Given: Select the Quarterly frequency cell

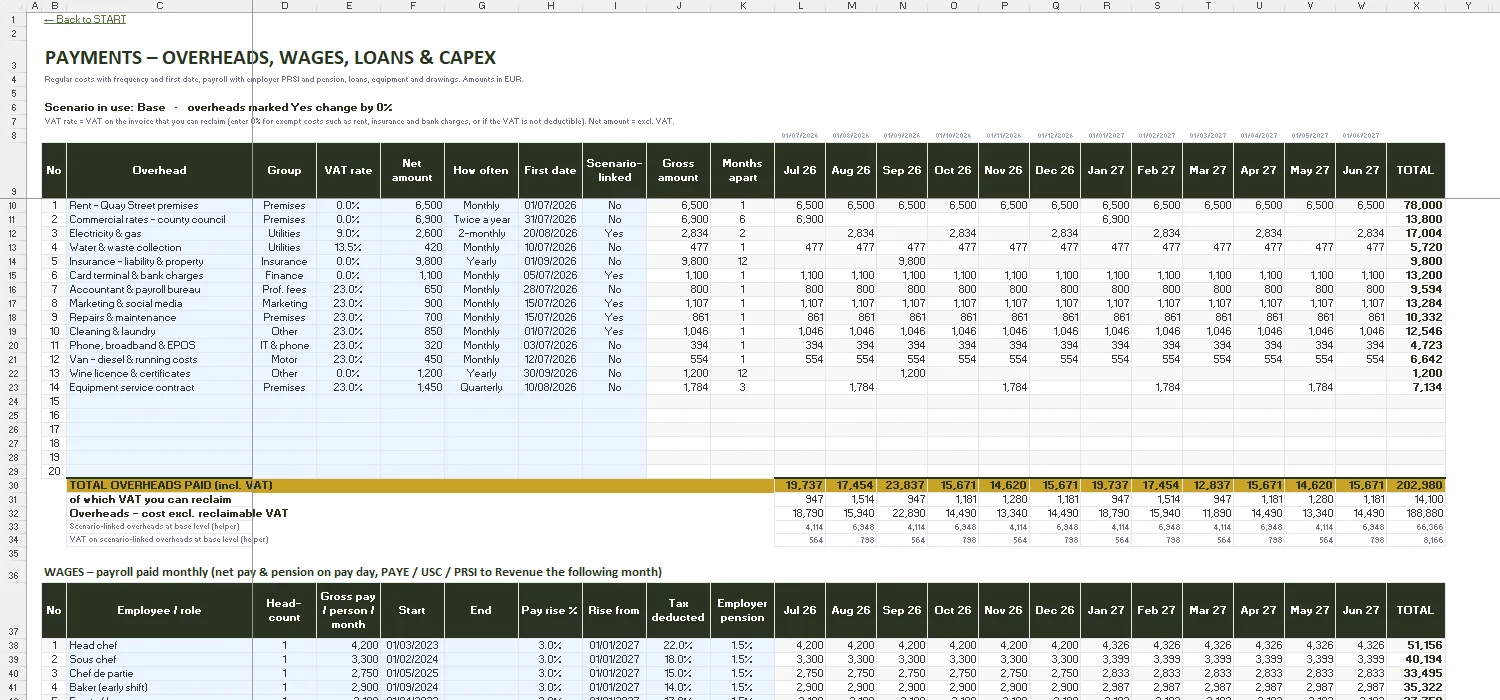Looking at the screenshot, I should click(481, 387).
